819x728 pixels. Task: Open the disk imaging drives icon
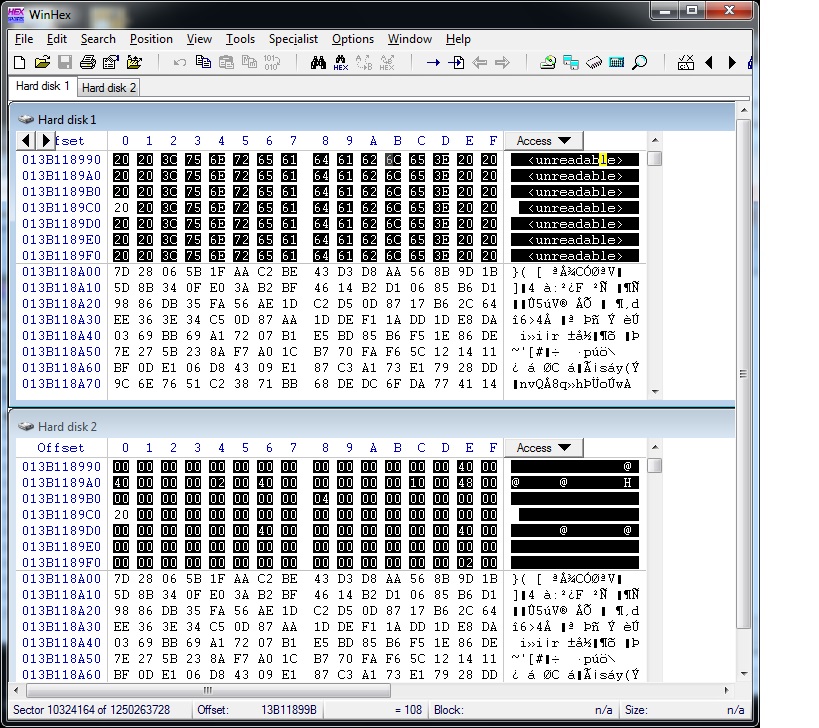click(x=571, y=61)
